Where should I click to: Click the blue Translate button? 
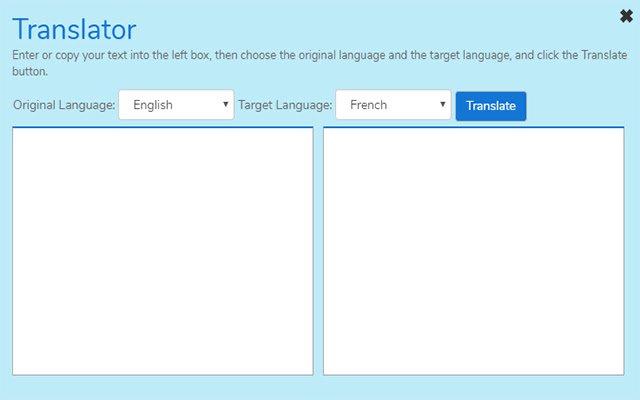click(491, 106)
